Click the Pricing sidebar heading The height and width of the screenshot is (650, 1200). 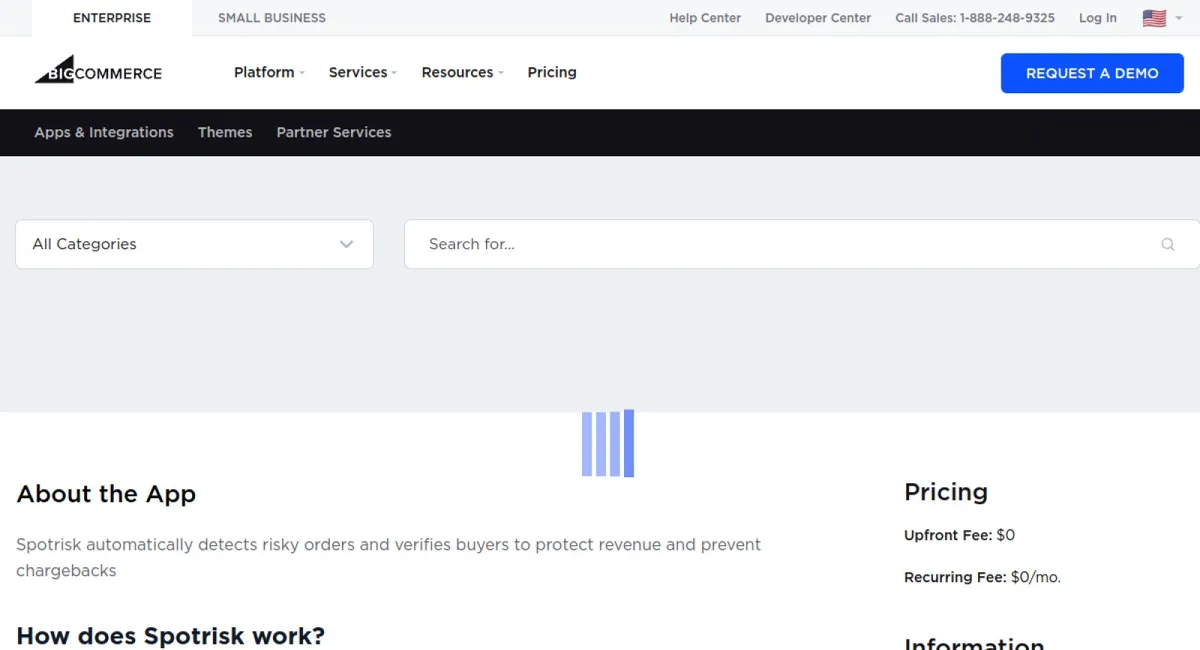pyautogui.click(x=946, y=492)
